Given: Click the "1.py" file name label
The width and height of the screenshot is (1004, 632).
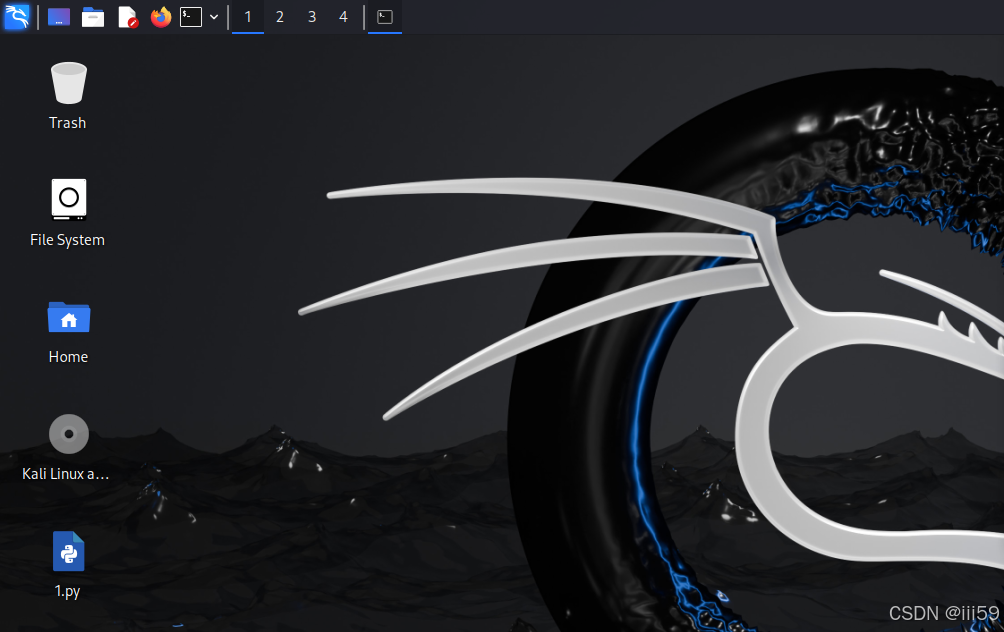Looking at the screenshot, I should (x=67, y=591).
